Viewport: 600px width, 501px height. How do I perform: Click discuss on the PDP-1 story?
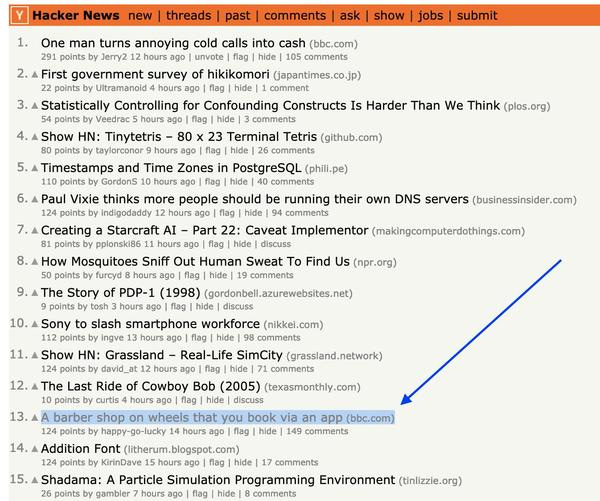pyautogui.click(x=238, y=307)
